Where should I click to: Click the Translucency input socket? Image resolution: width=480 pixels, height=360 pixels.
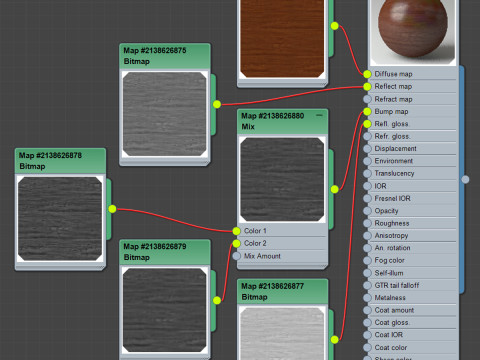click(367, 174)
